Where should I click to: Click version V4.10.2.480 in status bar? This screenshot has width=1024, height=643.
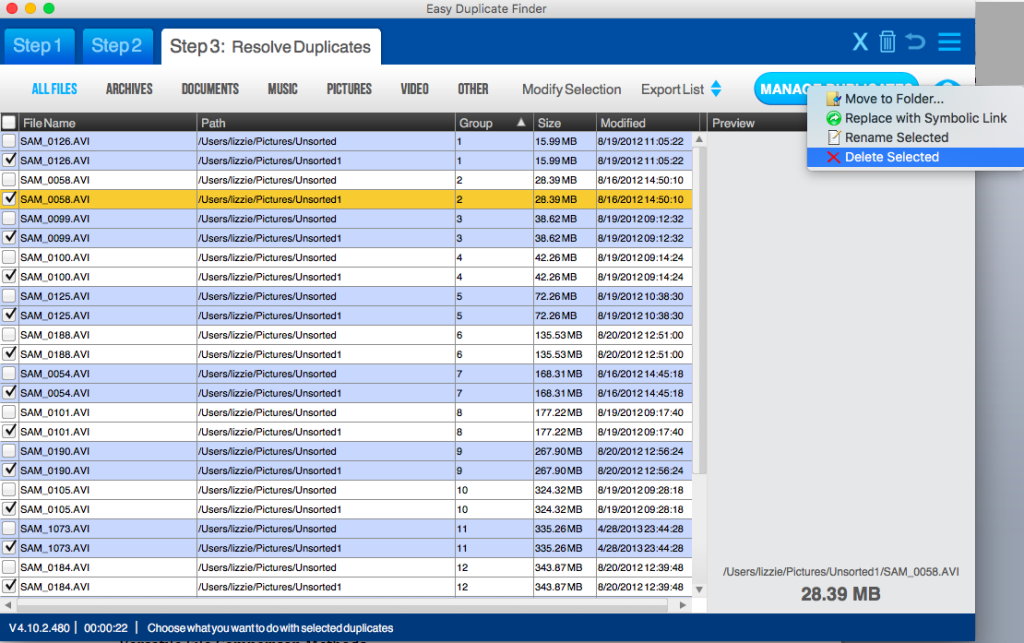39,628
